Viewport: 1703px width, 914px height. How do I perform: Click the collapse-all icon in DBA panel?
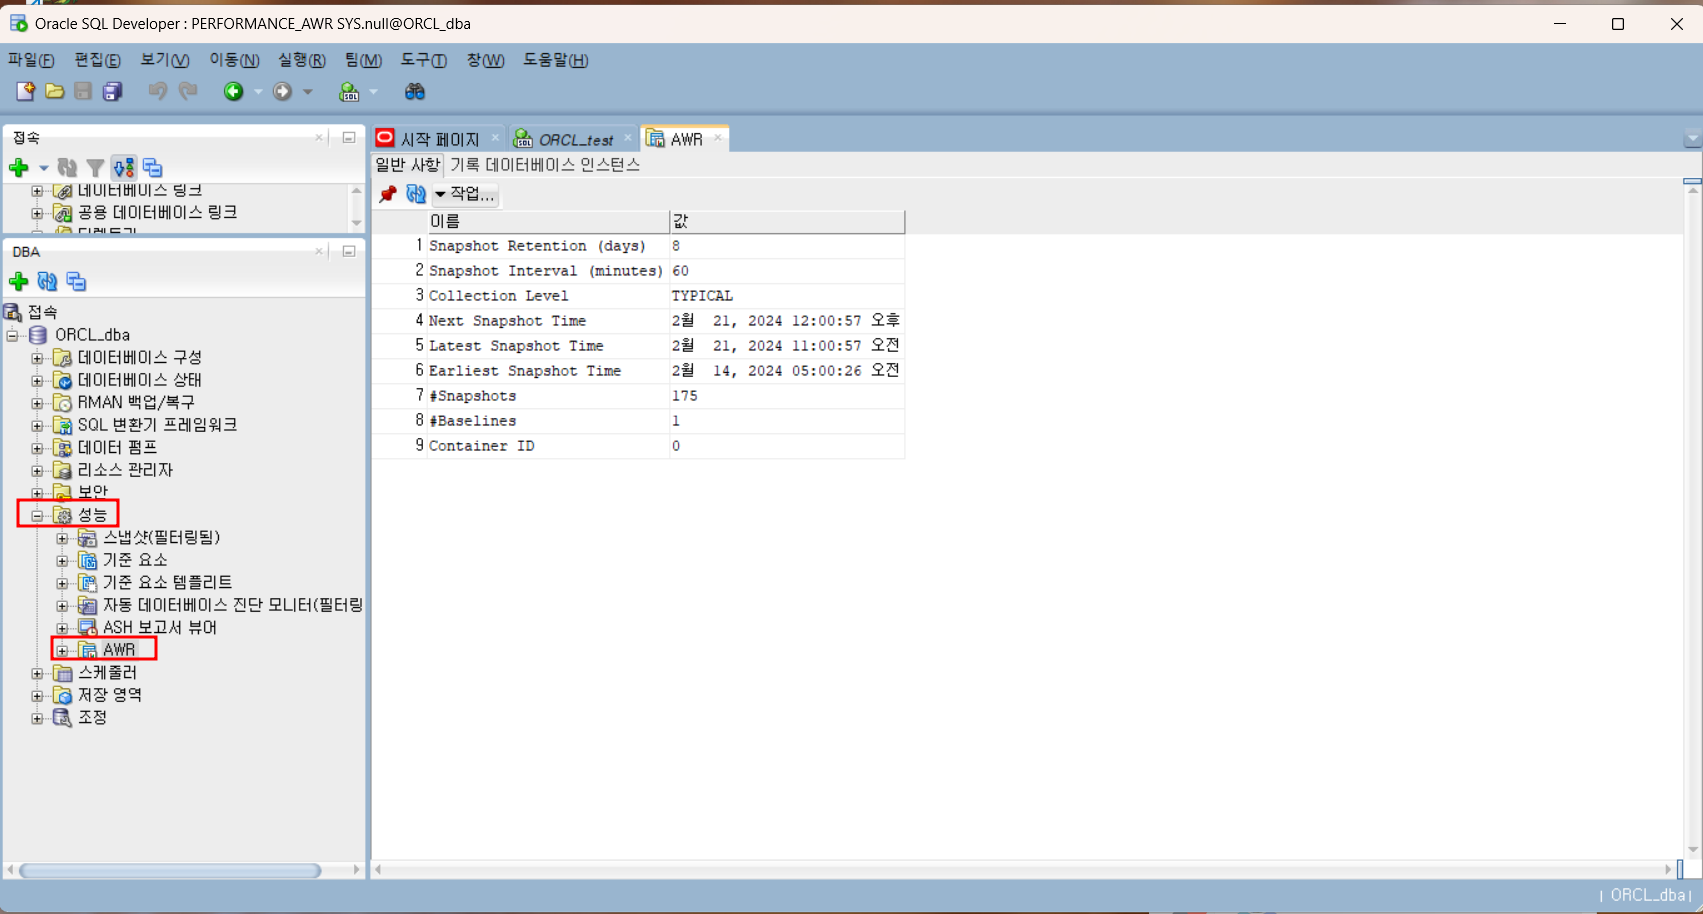click(76, 281)
